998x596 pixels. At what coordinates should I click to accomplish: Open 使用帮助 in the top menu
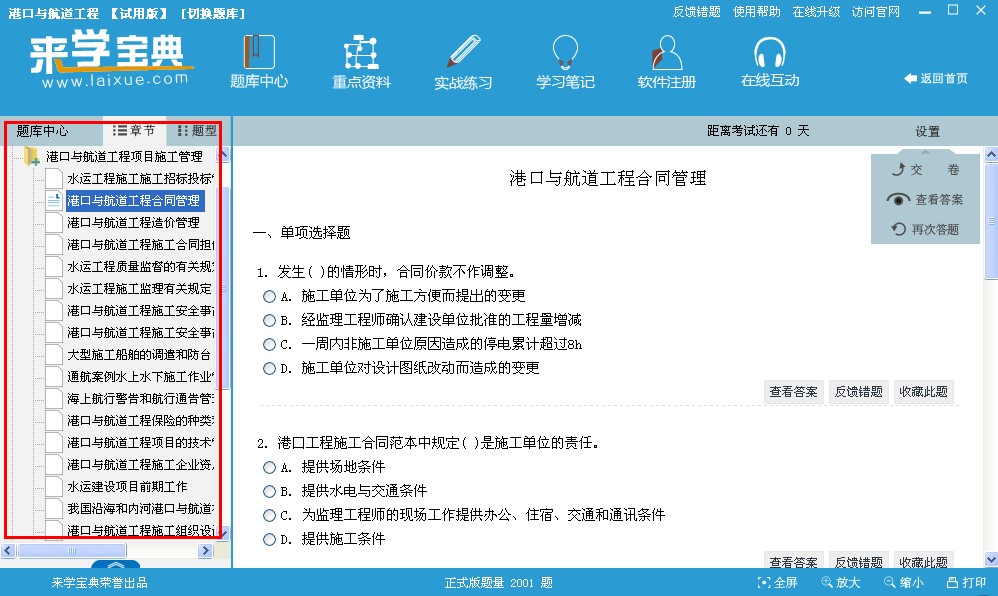click(756, 11)
